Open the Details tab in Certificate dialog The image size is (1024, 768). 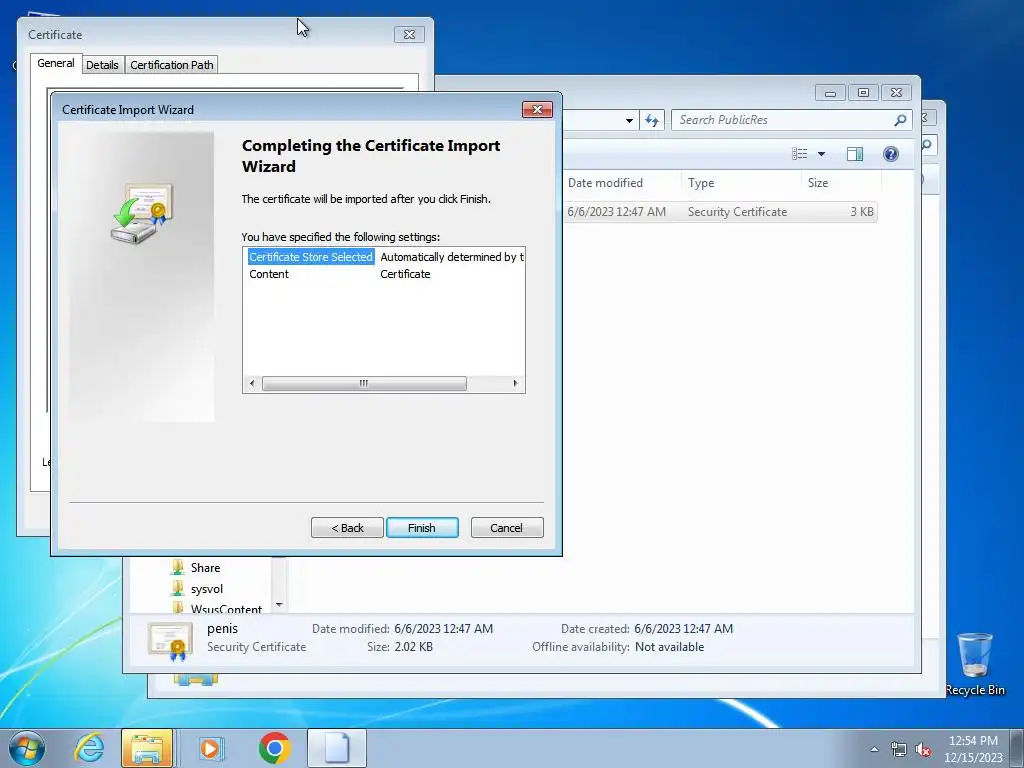(x=103, y=65)
